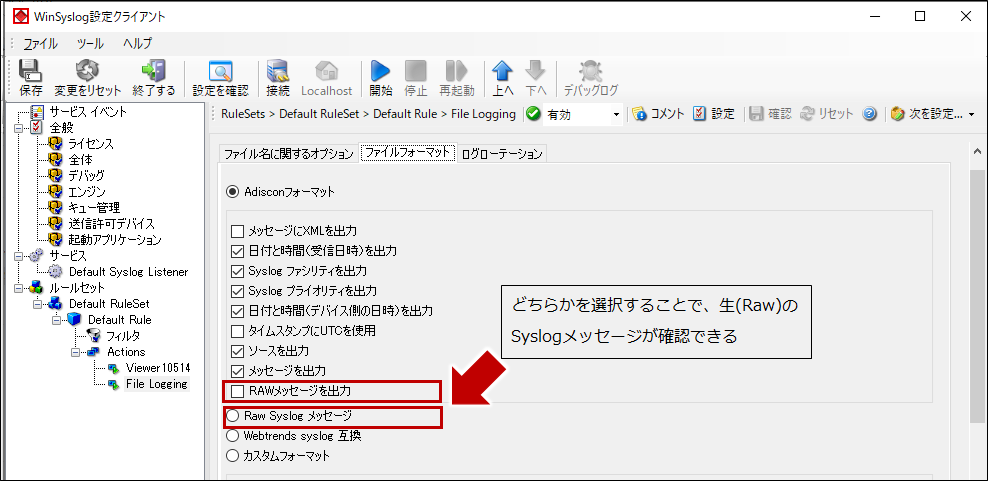This screenshot has width=988, height=481.
Task: Select ライセンス in the tree
Action: click(91, 144)
